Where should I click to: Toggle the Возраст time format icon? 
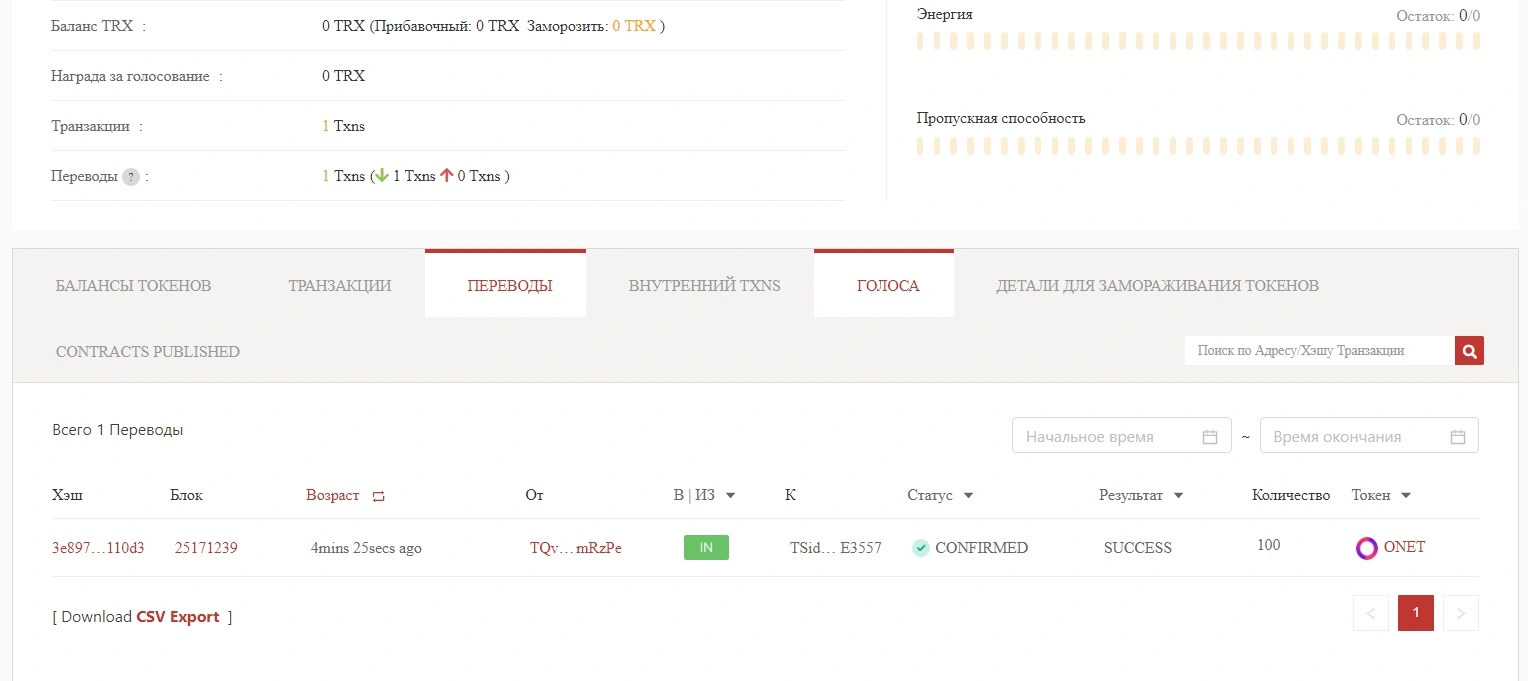coord(378,496)
